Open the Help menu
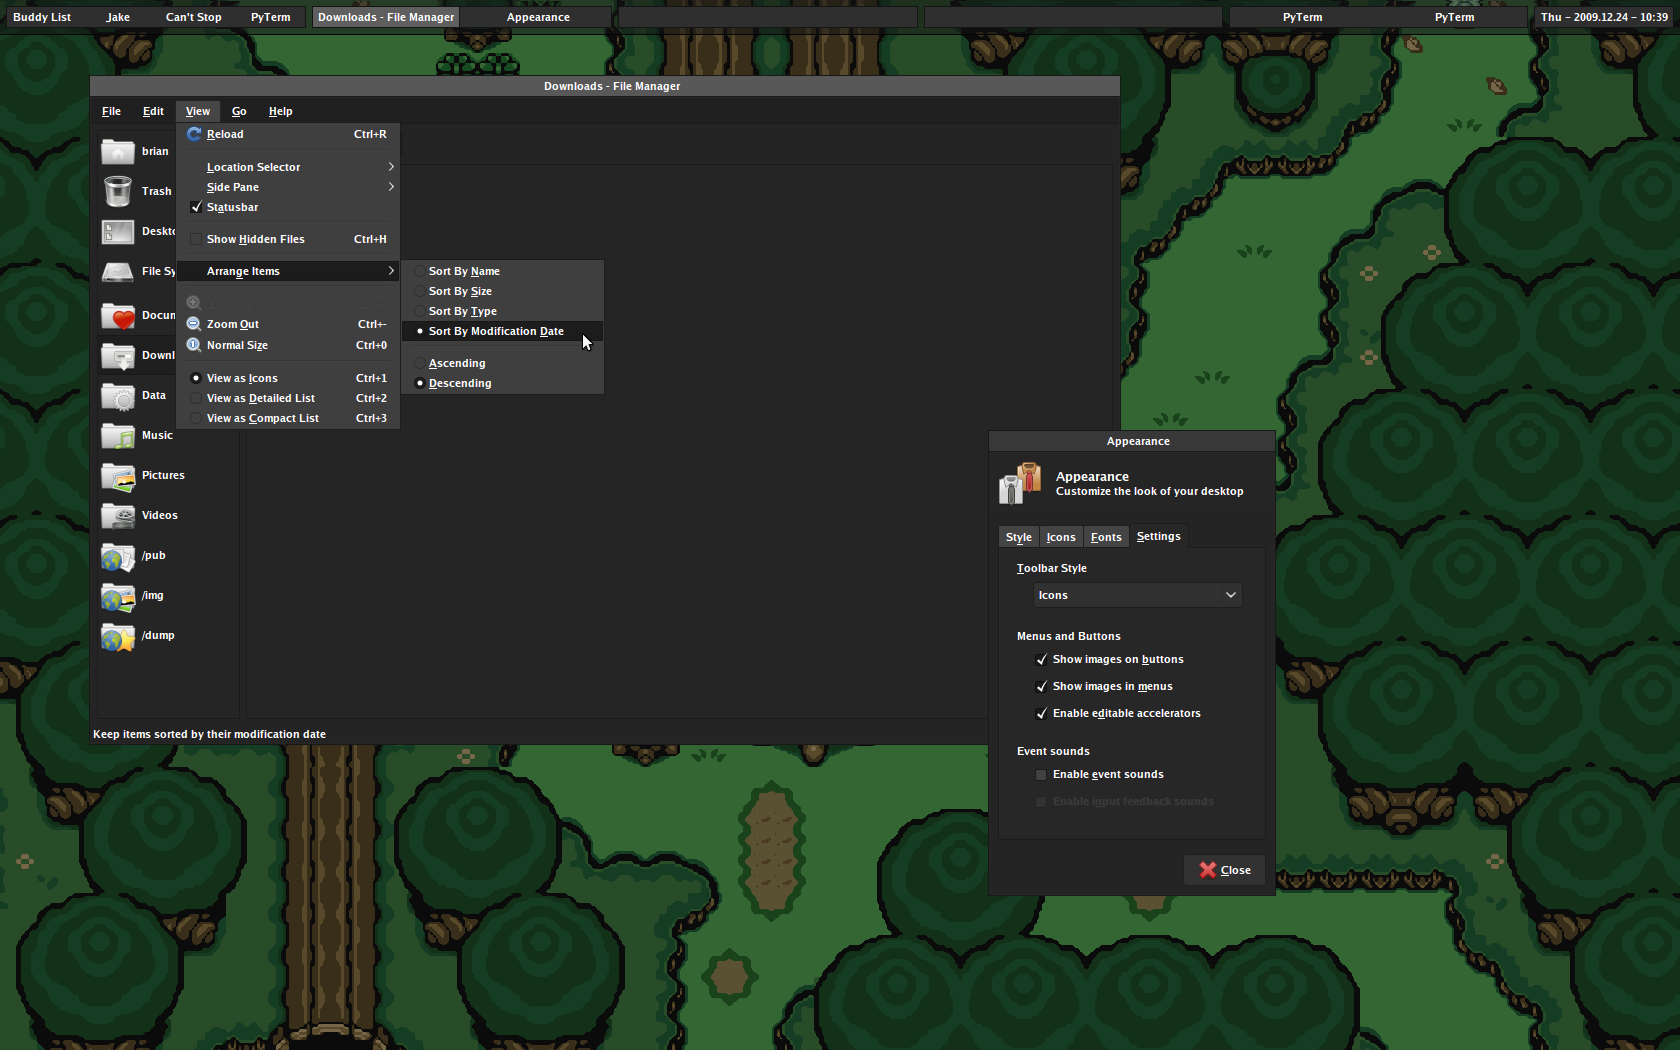 click(x=280, y=111)
